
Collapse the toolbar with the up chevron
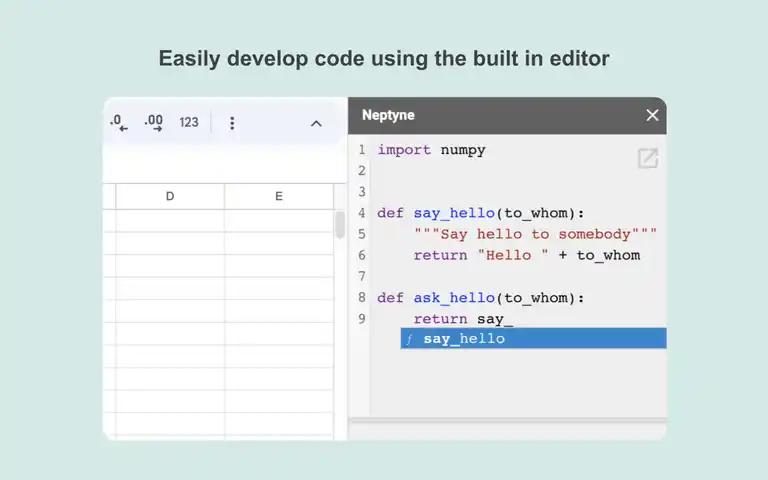coord(316,123)
